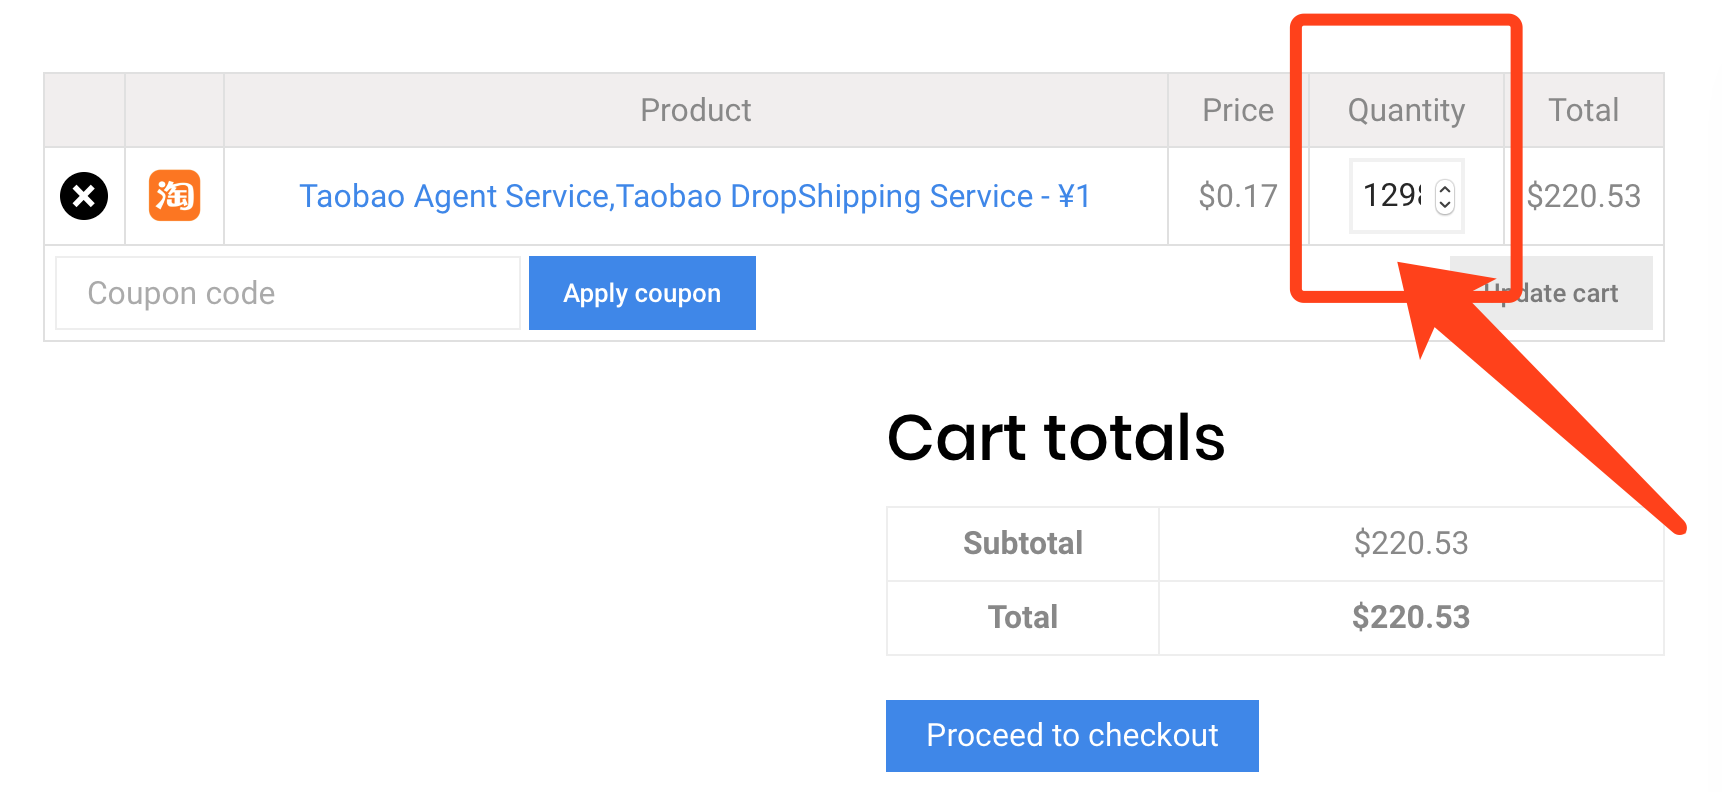Update the cart using the gray button
The image size is (1722, 792).
(1551, 293)
